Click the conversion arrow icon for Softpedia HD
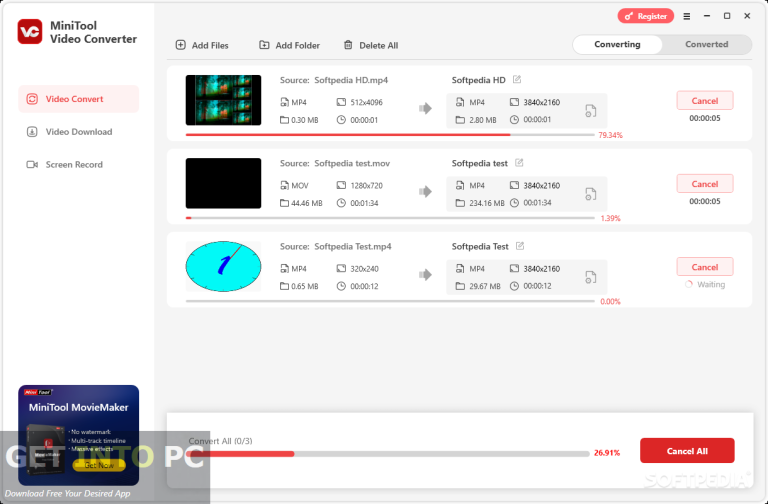 (425, 108)
